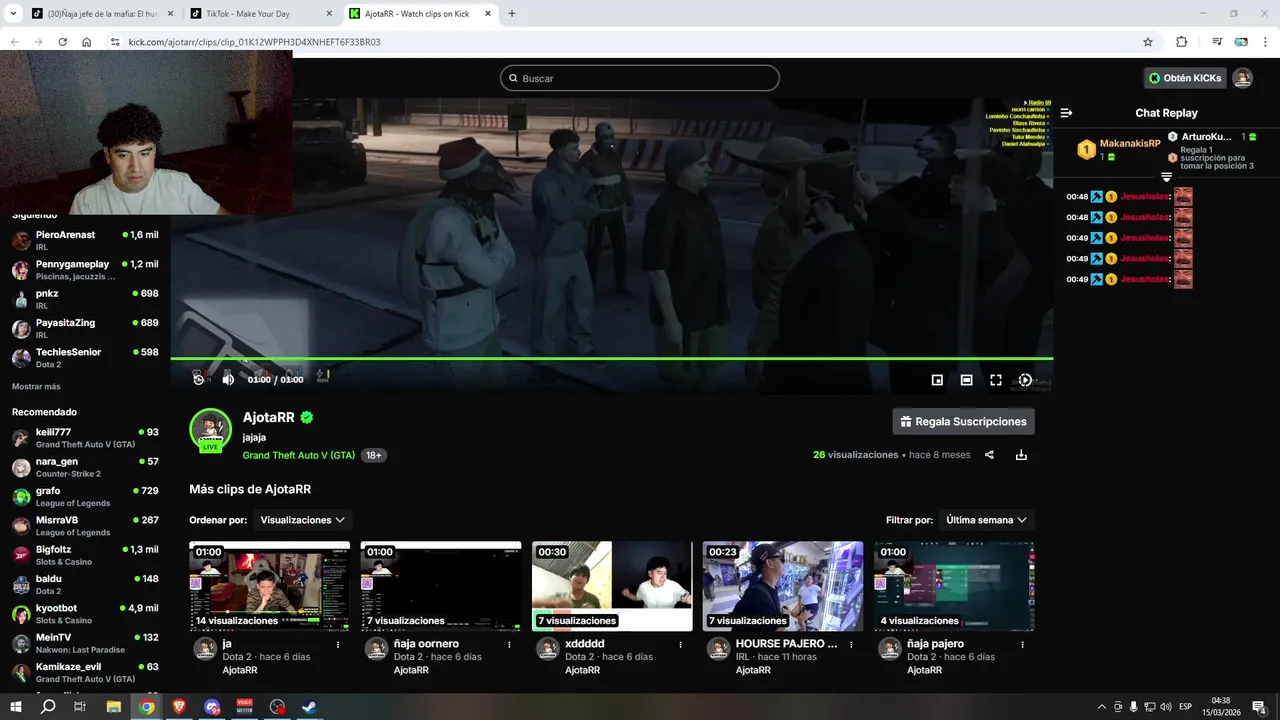Select the AjotaRR - Watch clips on Kick tab
Image resolution: width=1280 pixels, height=720 pixels.
coord(420,14)
